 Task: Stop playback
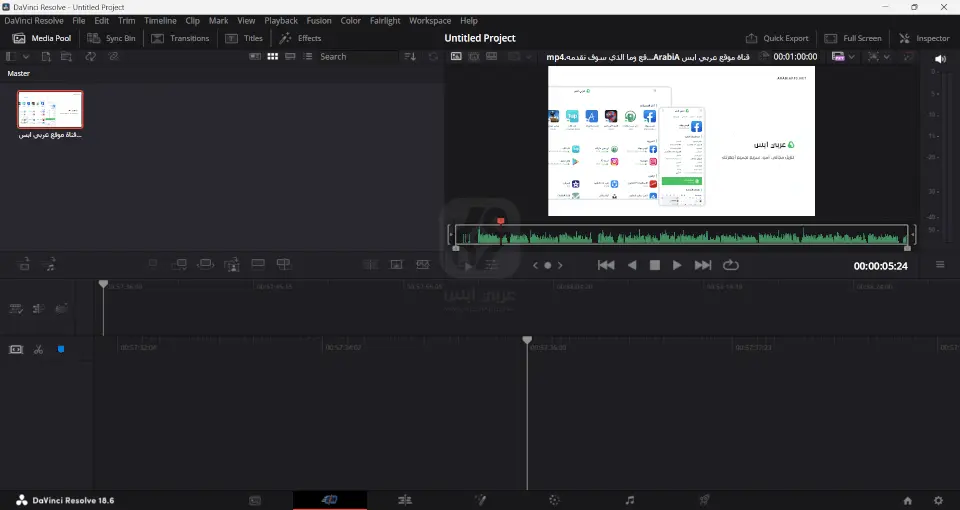pos(654,265)
